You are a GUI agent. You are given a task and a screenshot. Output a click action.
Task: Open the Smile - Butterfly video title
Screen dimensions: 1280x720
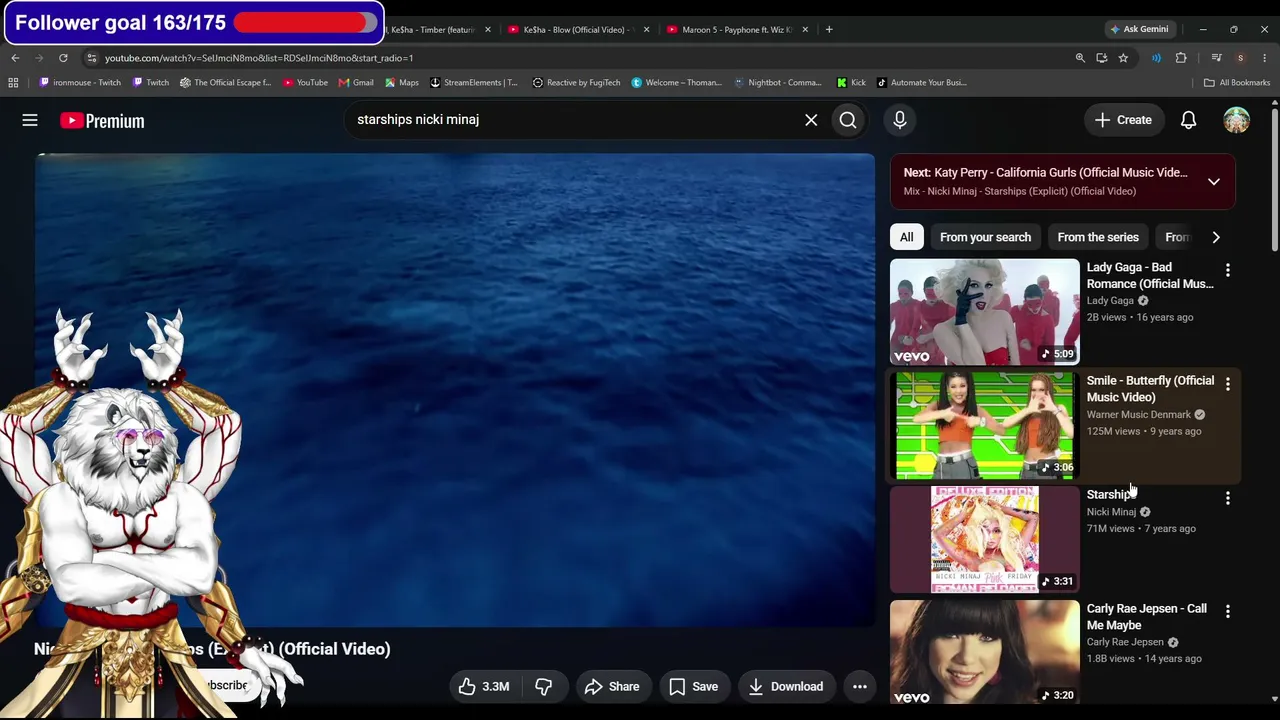pyautogui.click(x=1150, y=389)
